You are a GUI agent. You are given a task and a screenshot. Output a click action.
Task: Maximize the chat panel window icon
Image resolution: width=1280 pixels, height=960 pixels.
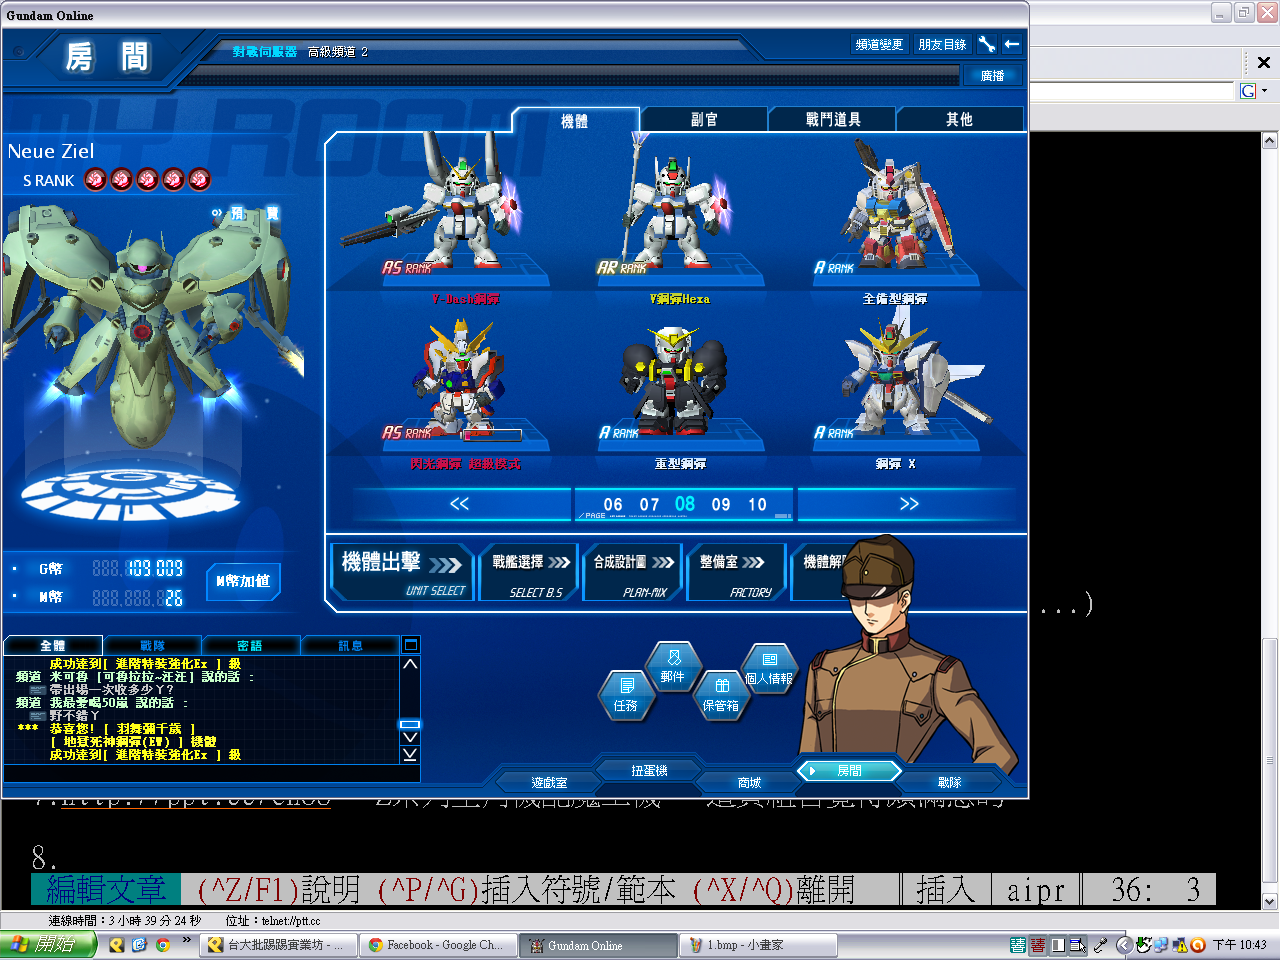tap(410, 645)
